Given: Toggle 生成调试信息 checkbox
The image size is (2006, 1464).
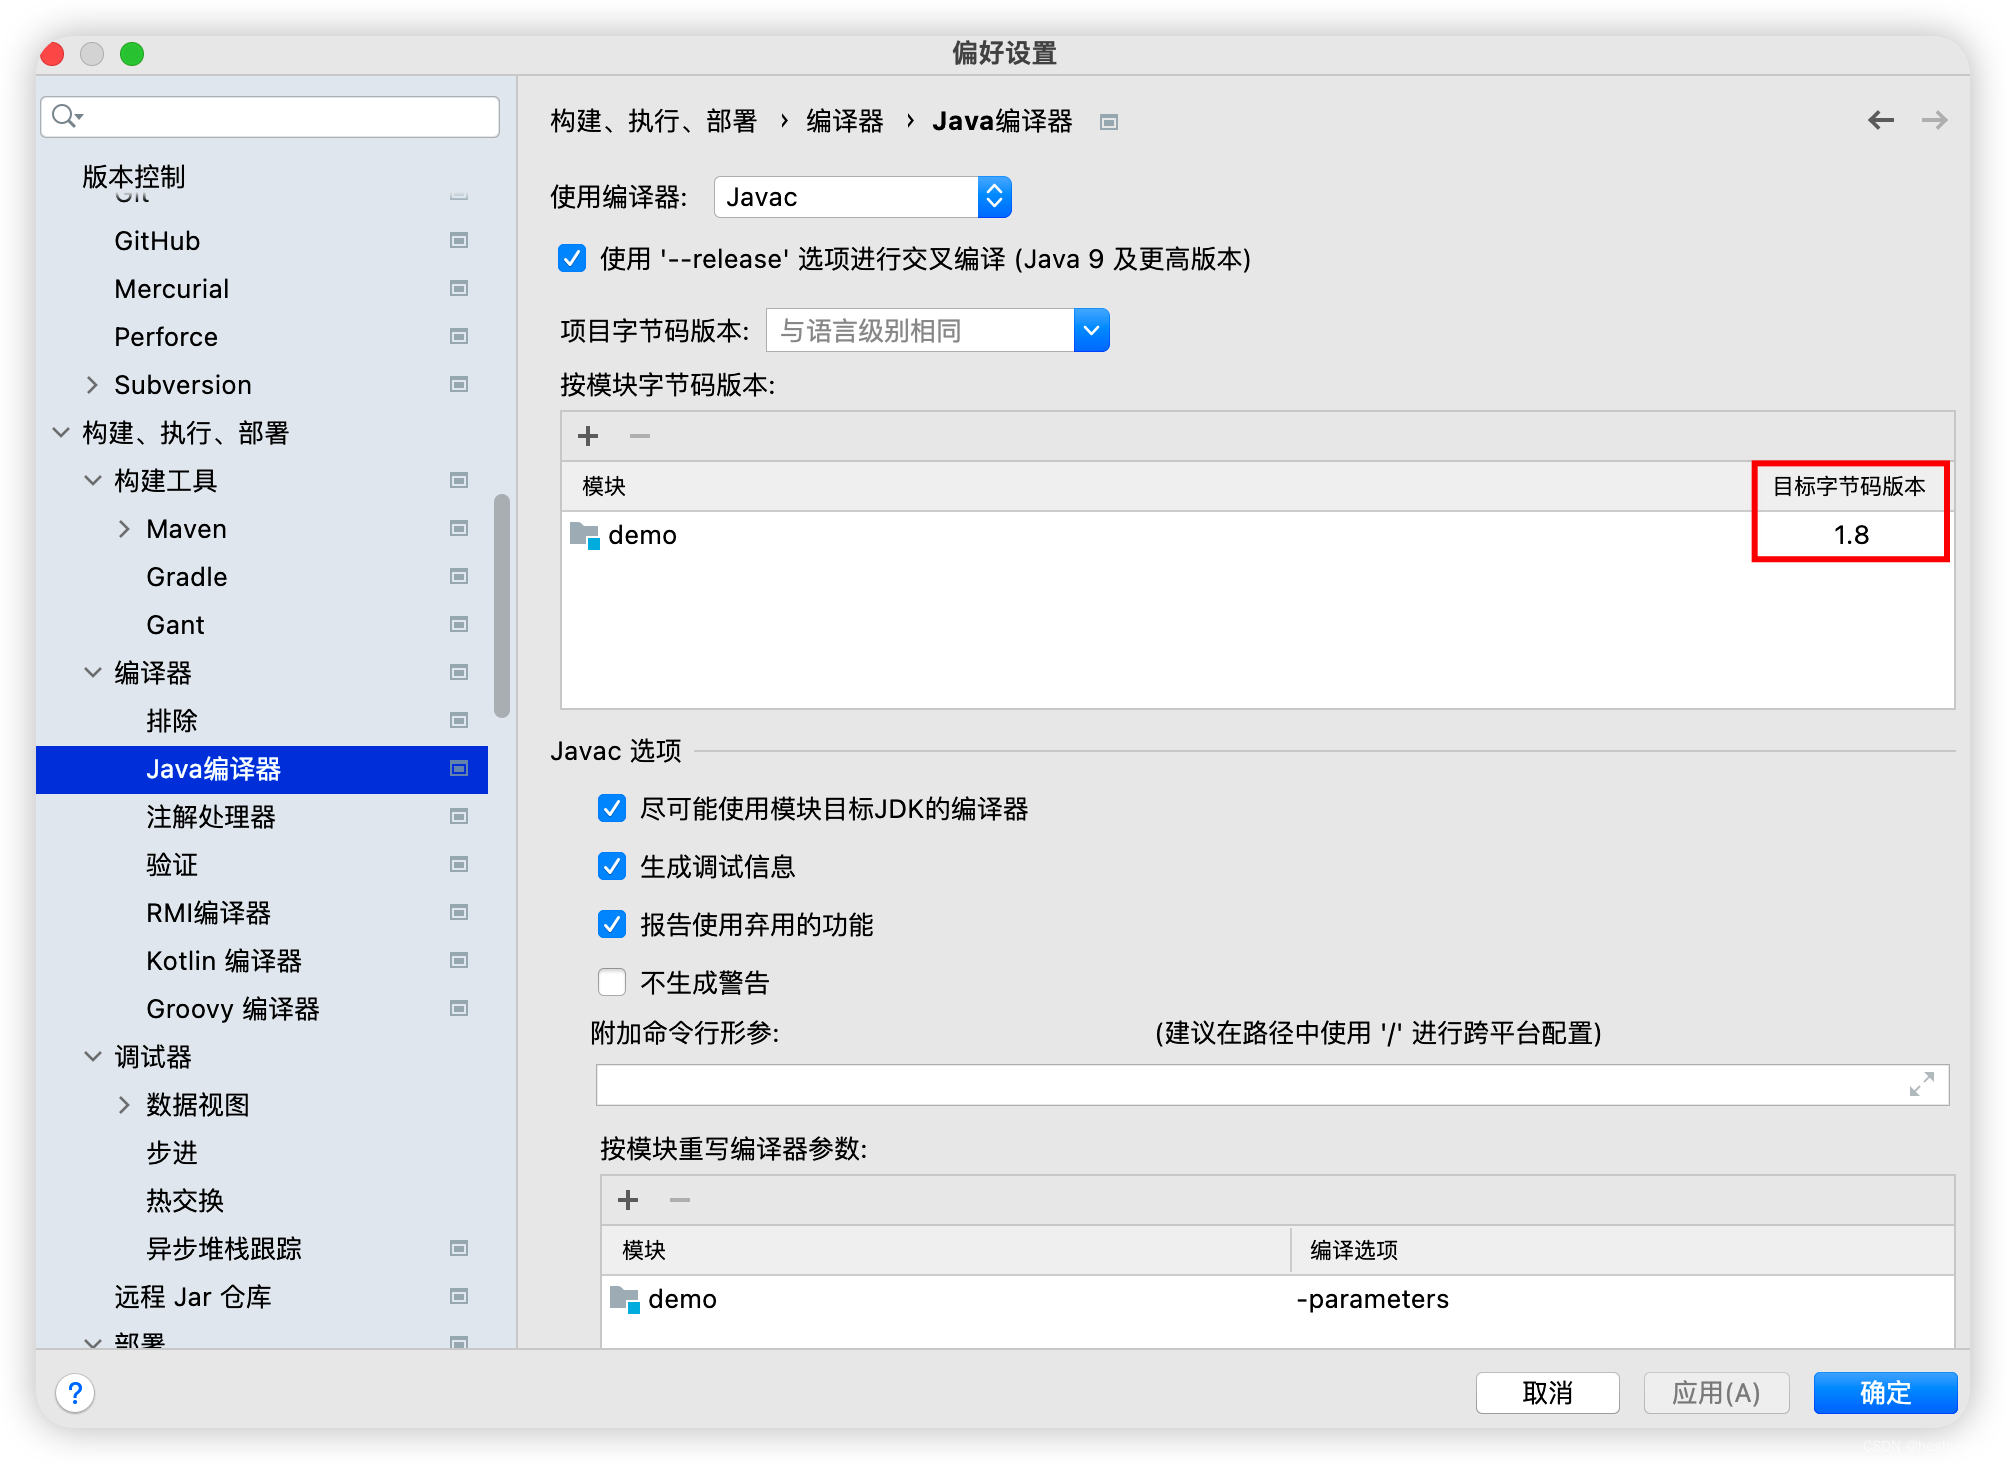Looking at the screenshot, I should pyautogui.click(x=612, y=866).
